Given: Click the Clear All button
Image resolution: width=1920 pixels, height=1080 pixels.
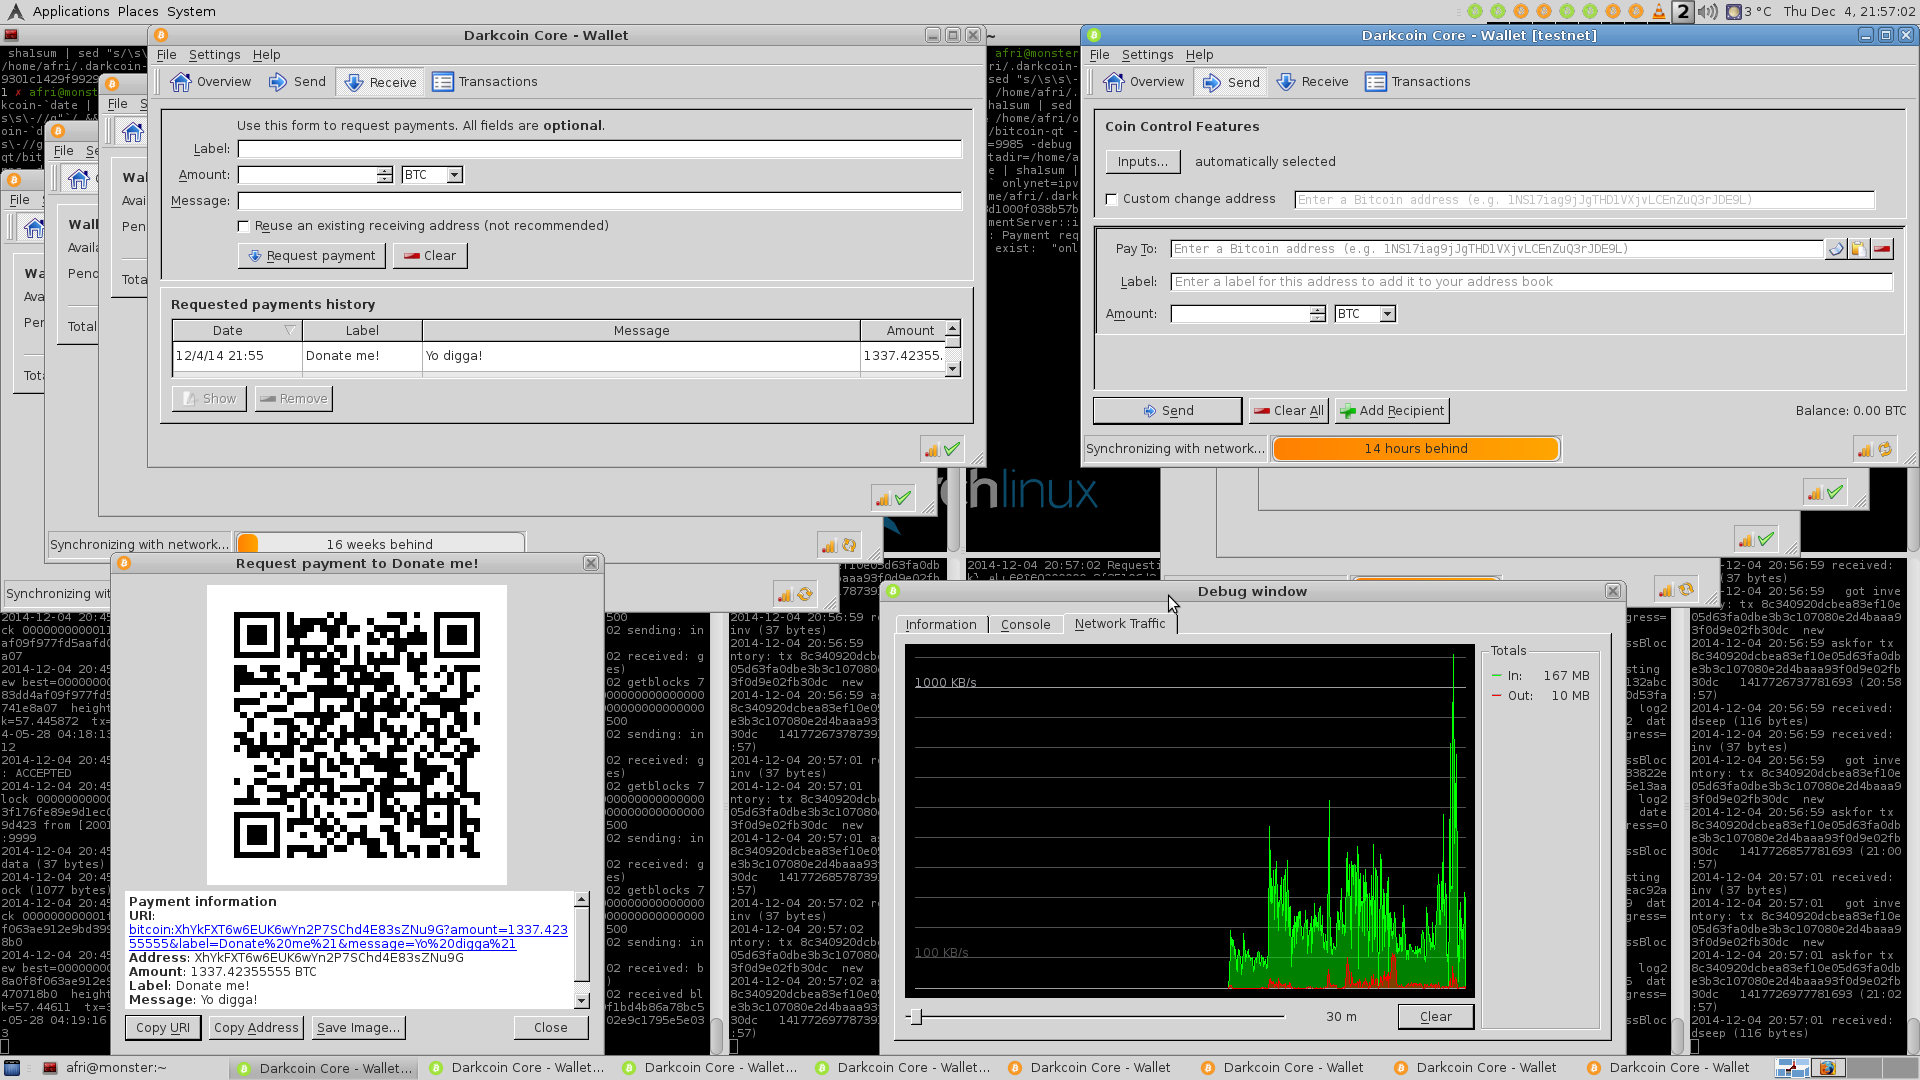Looking at the screenshot, I should 1289,411.
